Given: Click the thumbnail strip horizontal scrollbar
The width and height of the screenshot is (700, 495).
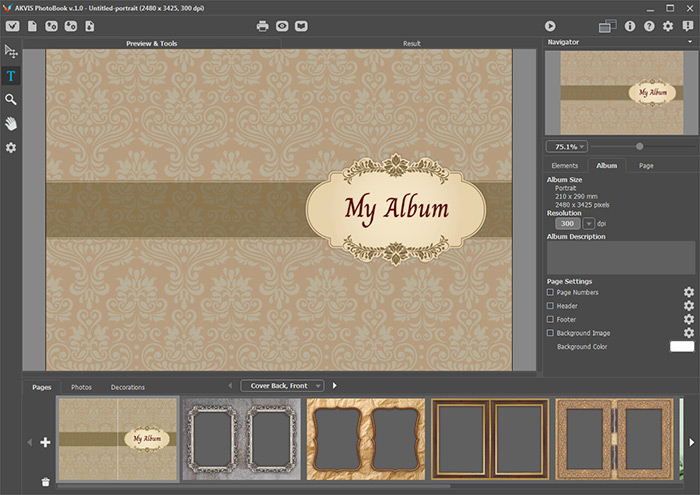Looking at the screenshot, I should tap(254, 486).
